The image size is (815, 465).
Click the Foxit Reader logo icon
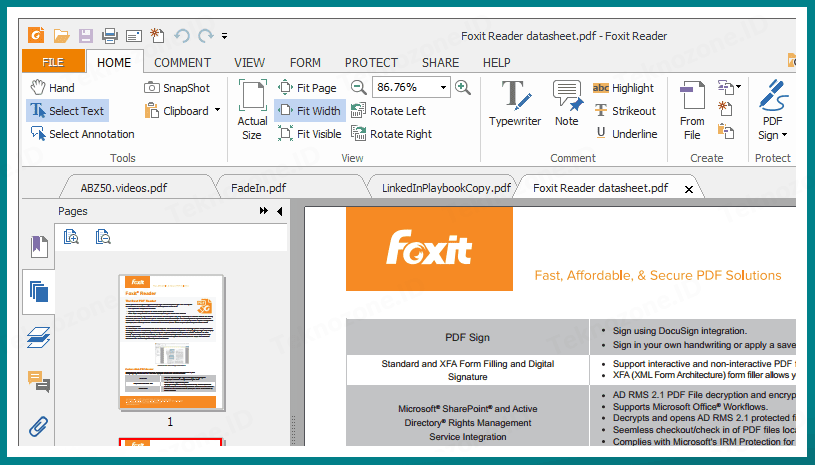(36, 35)
